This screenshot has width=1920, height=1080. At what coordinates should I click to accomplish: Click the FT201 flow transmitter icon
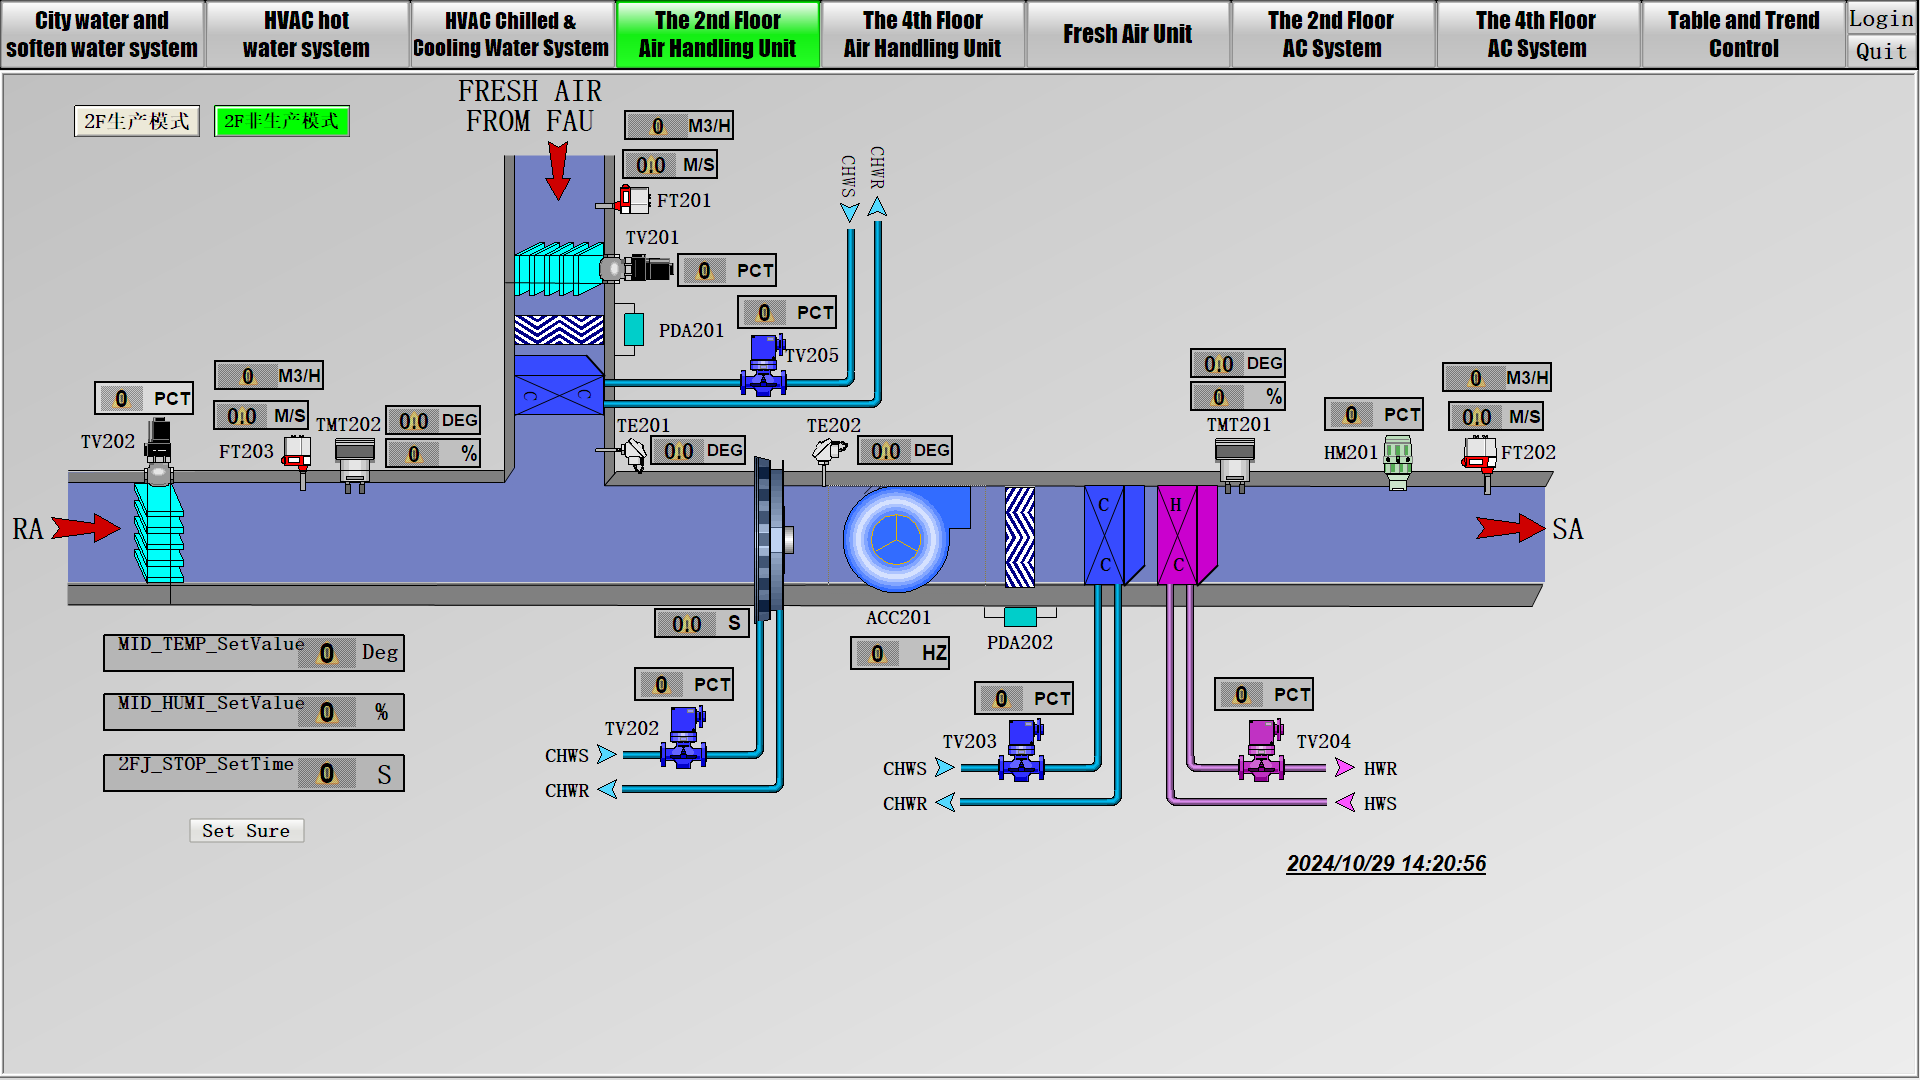pos(633,200)
